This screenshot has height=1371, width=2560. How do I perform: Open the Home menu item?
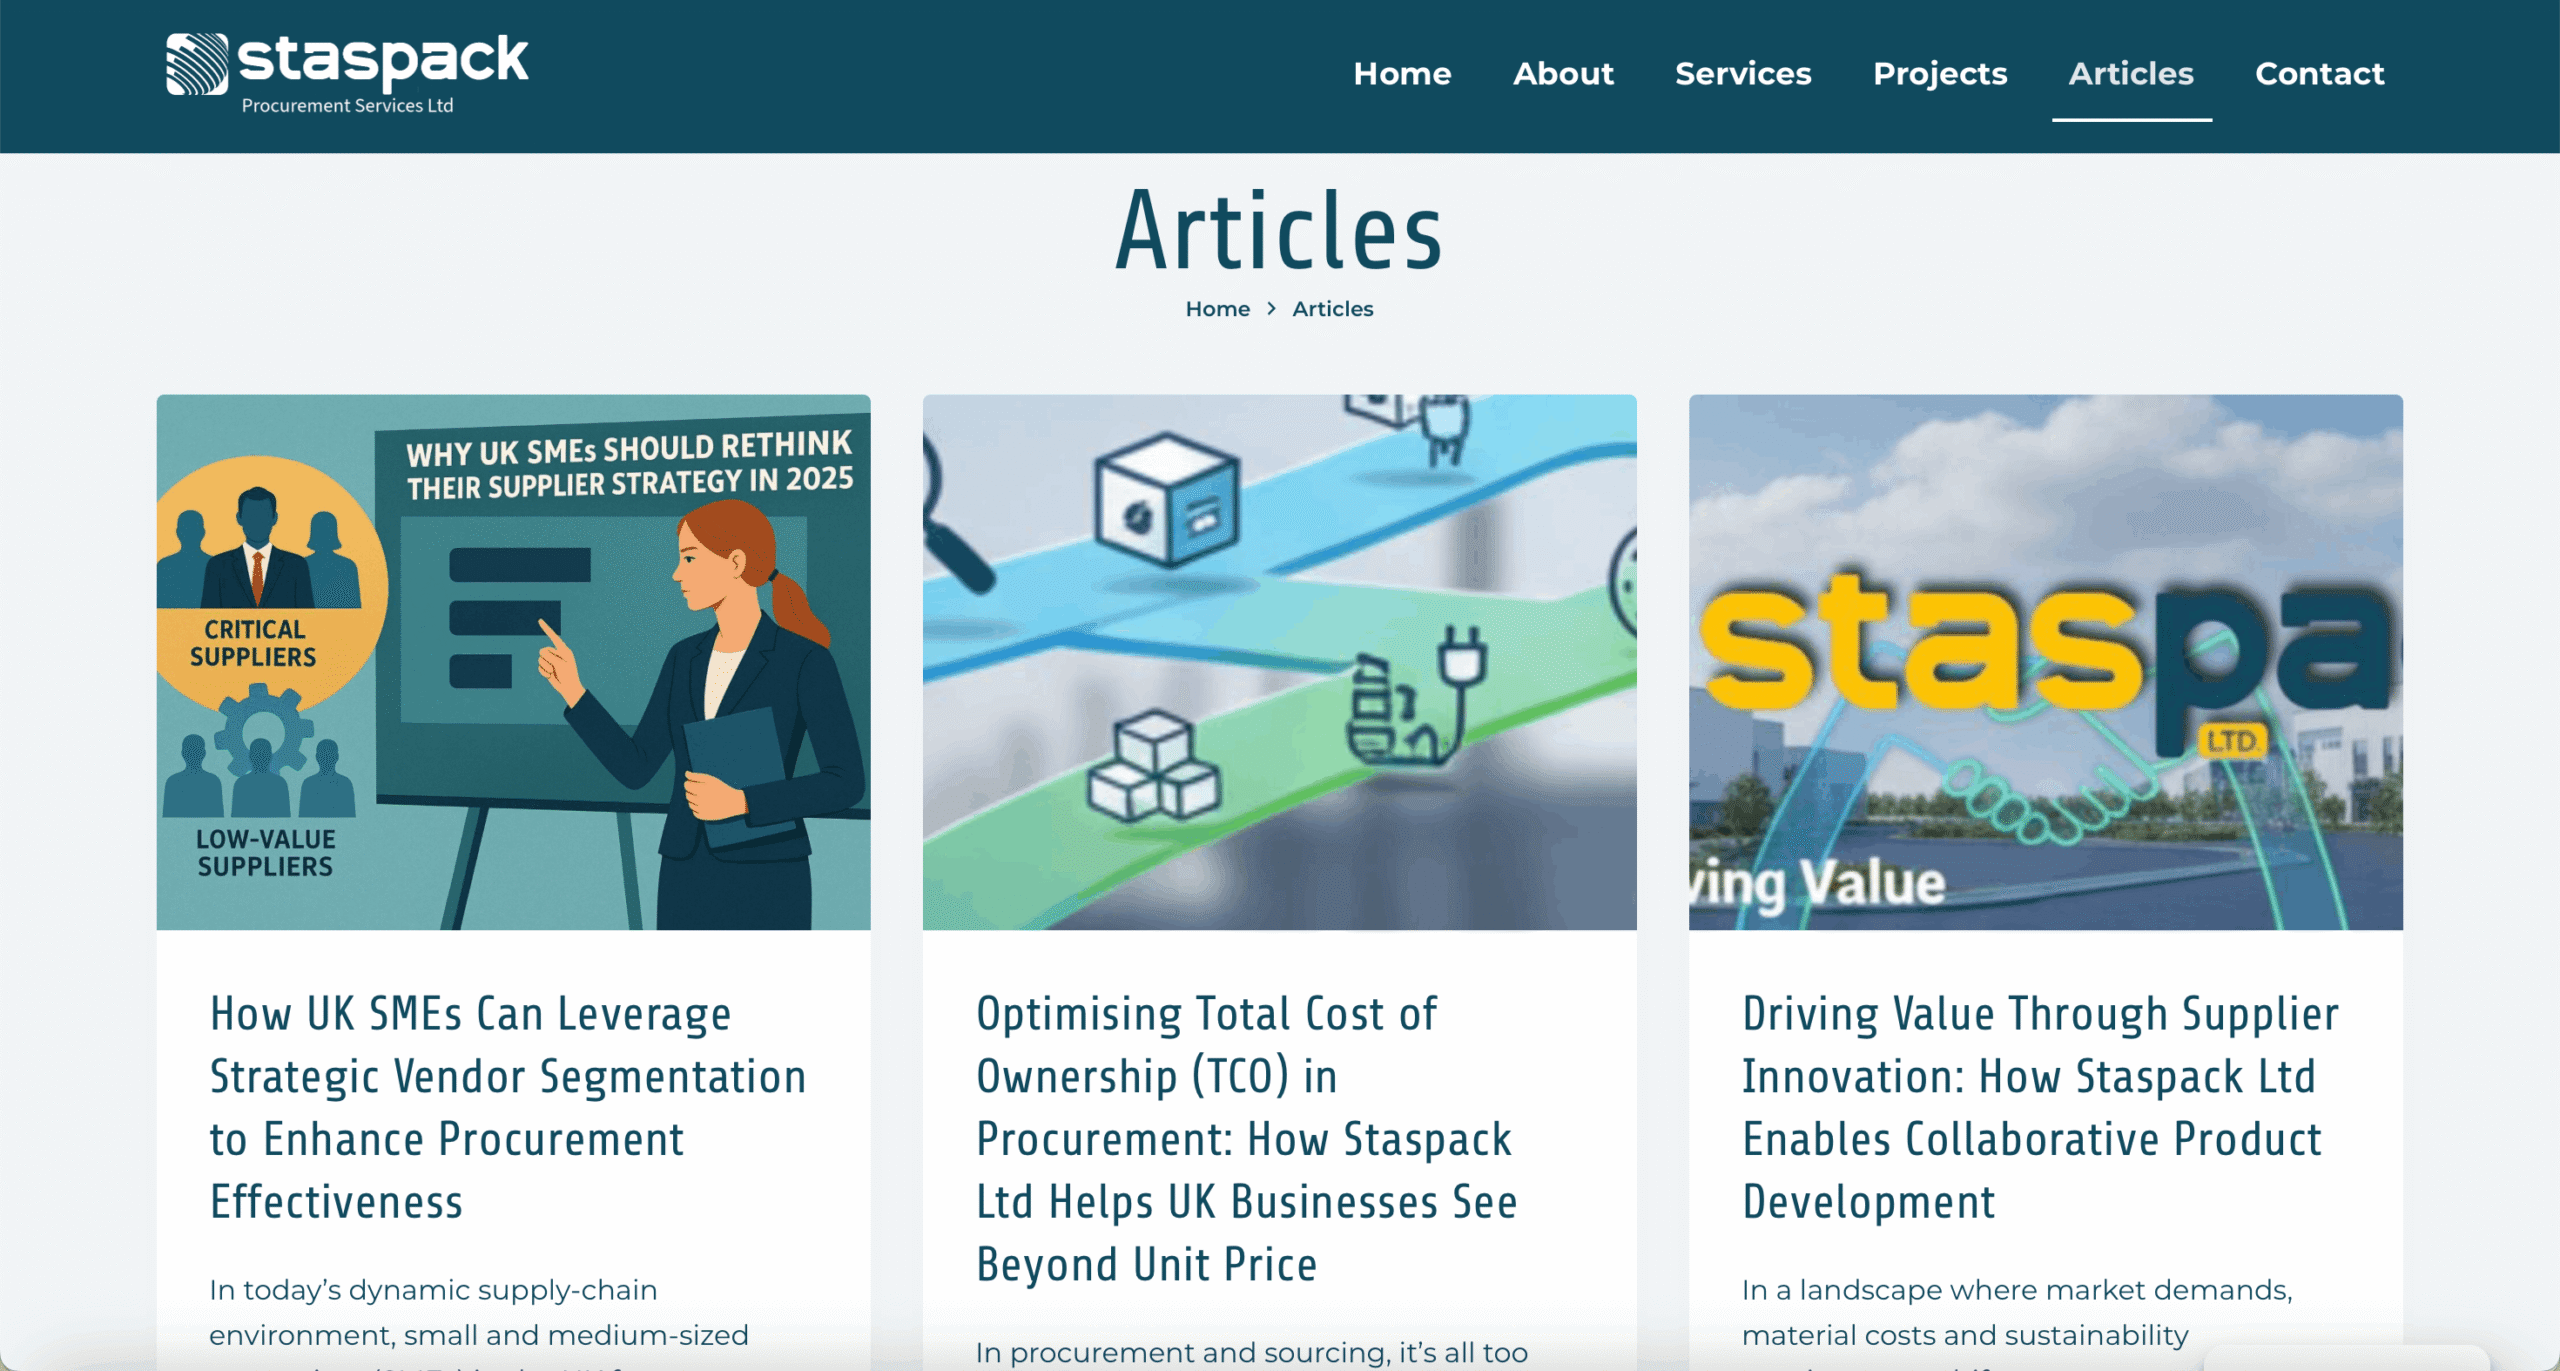click(x=1402, y=74)
